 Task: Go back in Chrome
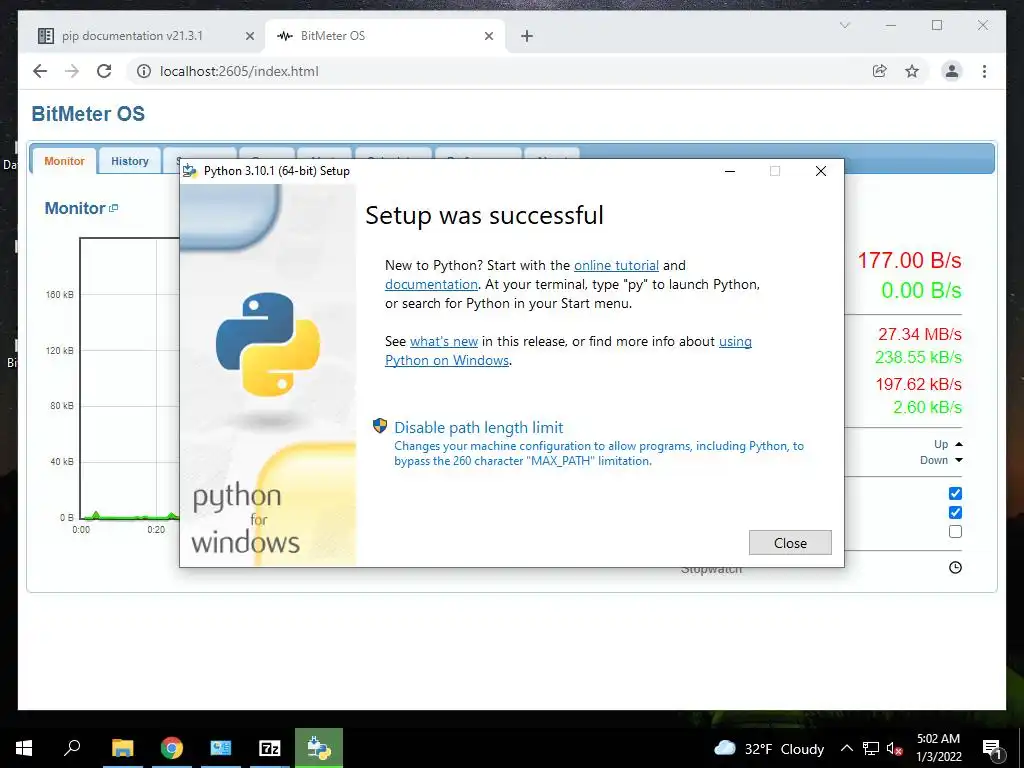40,71
